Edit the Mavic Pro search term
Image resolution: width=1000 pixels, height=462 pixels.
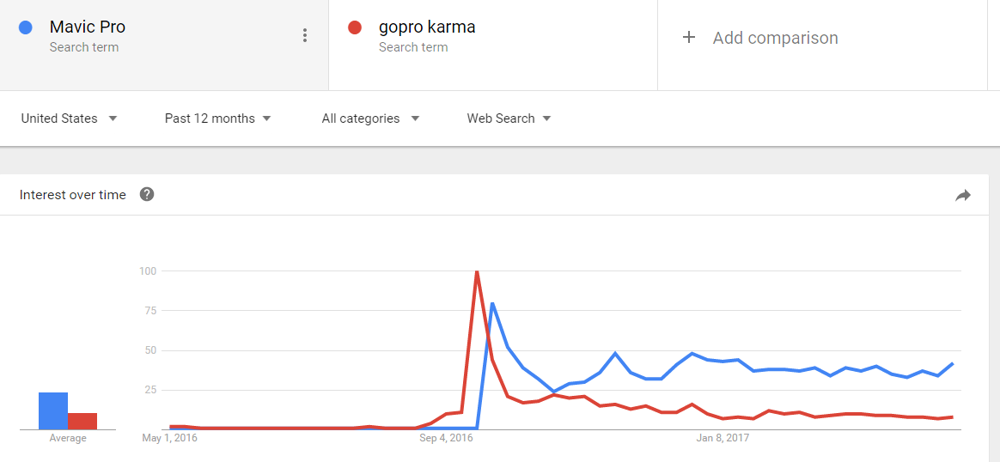coord(87,27)
